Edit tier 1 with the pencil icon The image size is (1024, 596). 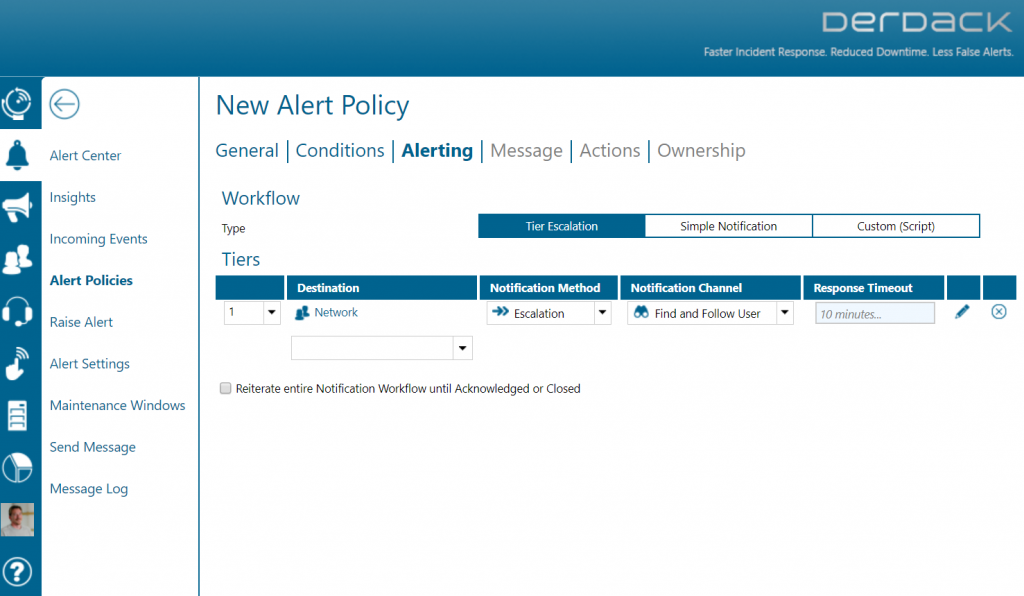click(962, 312)
